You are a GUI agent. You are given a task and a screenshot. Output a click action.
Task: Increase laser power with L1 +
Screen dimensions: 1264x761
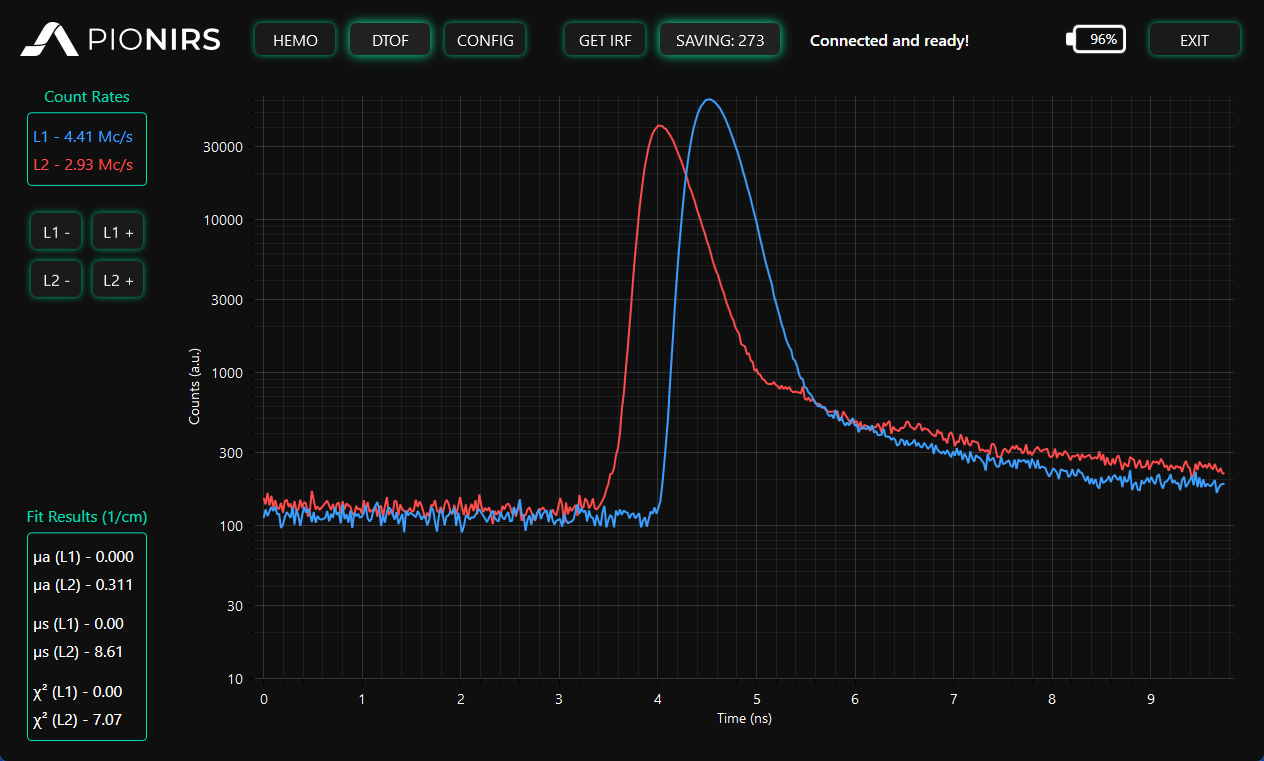[x=118, y=232]
